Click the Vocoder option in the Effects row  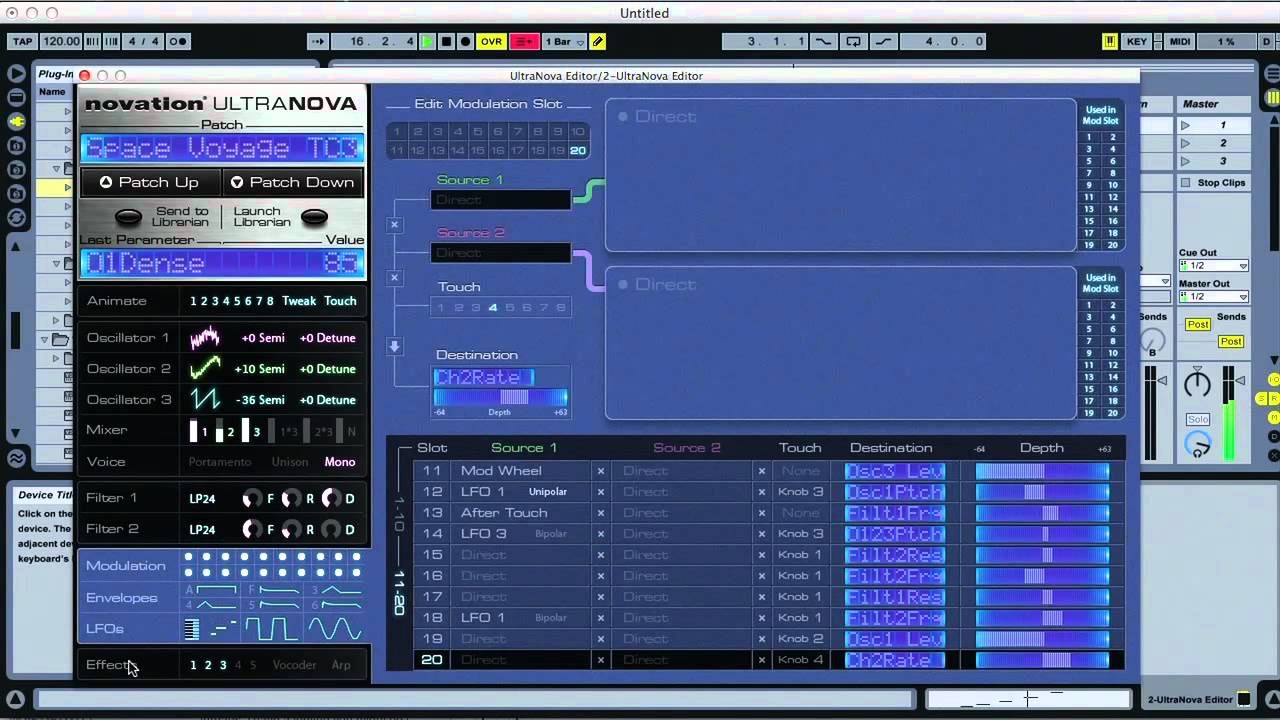tap(294, 665)
